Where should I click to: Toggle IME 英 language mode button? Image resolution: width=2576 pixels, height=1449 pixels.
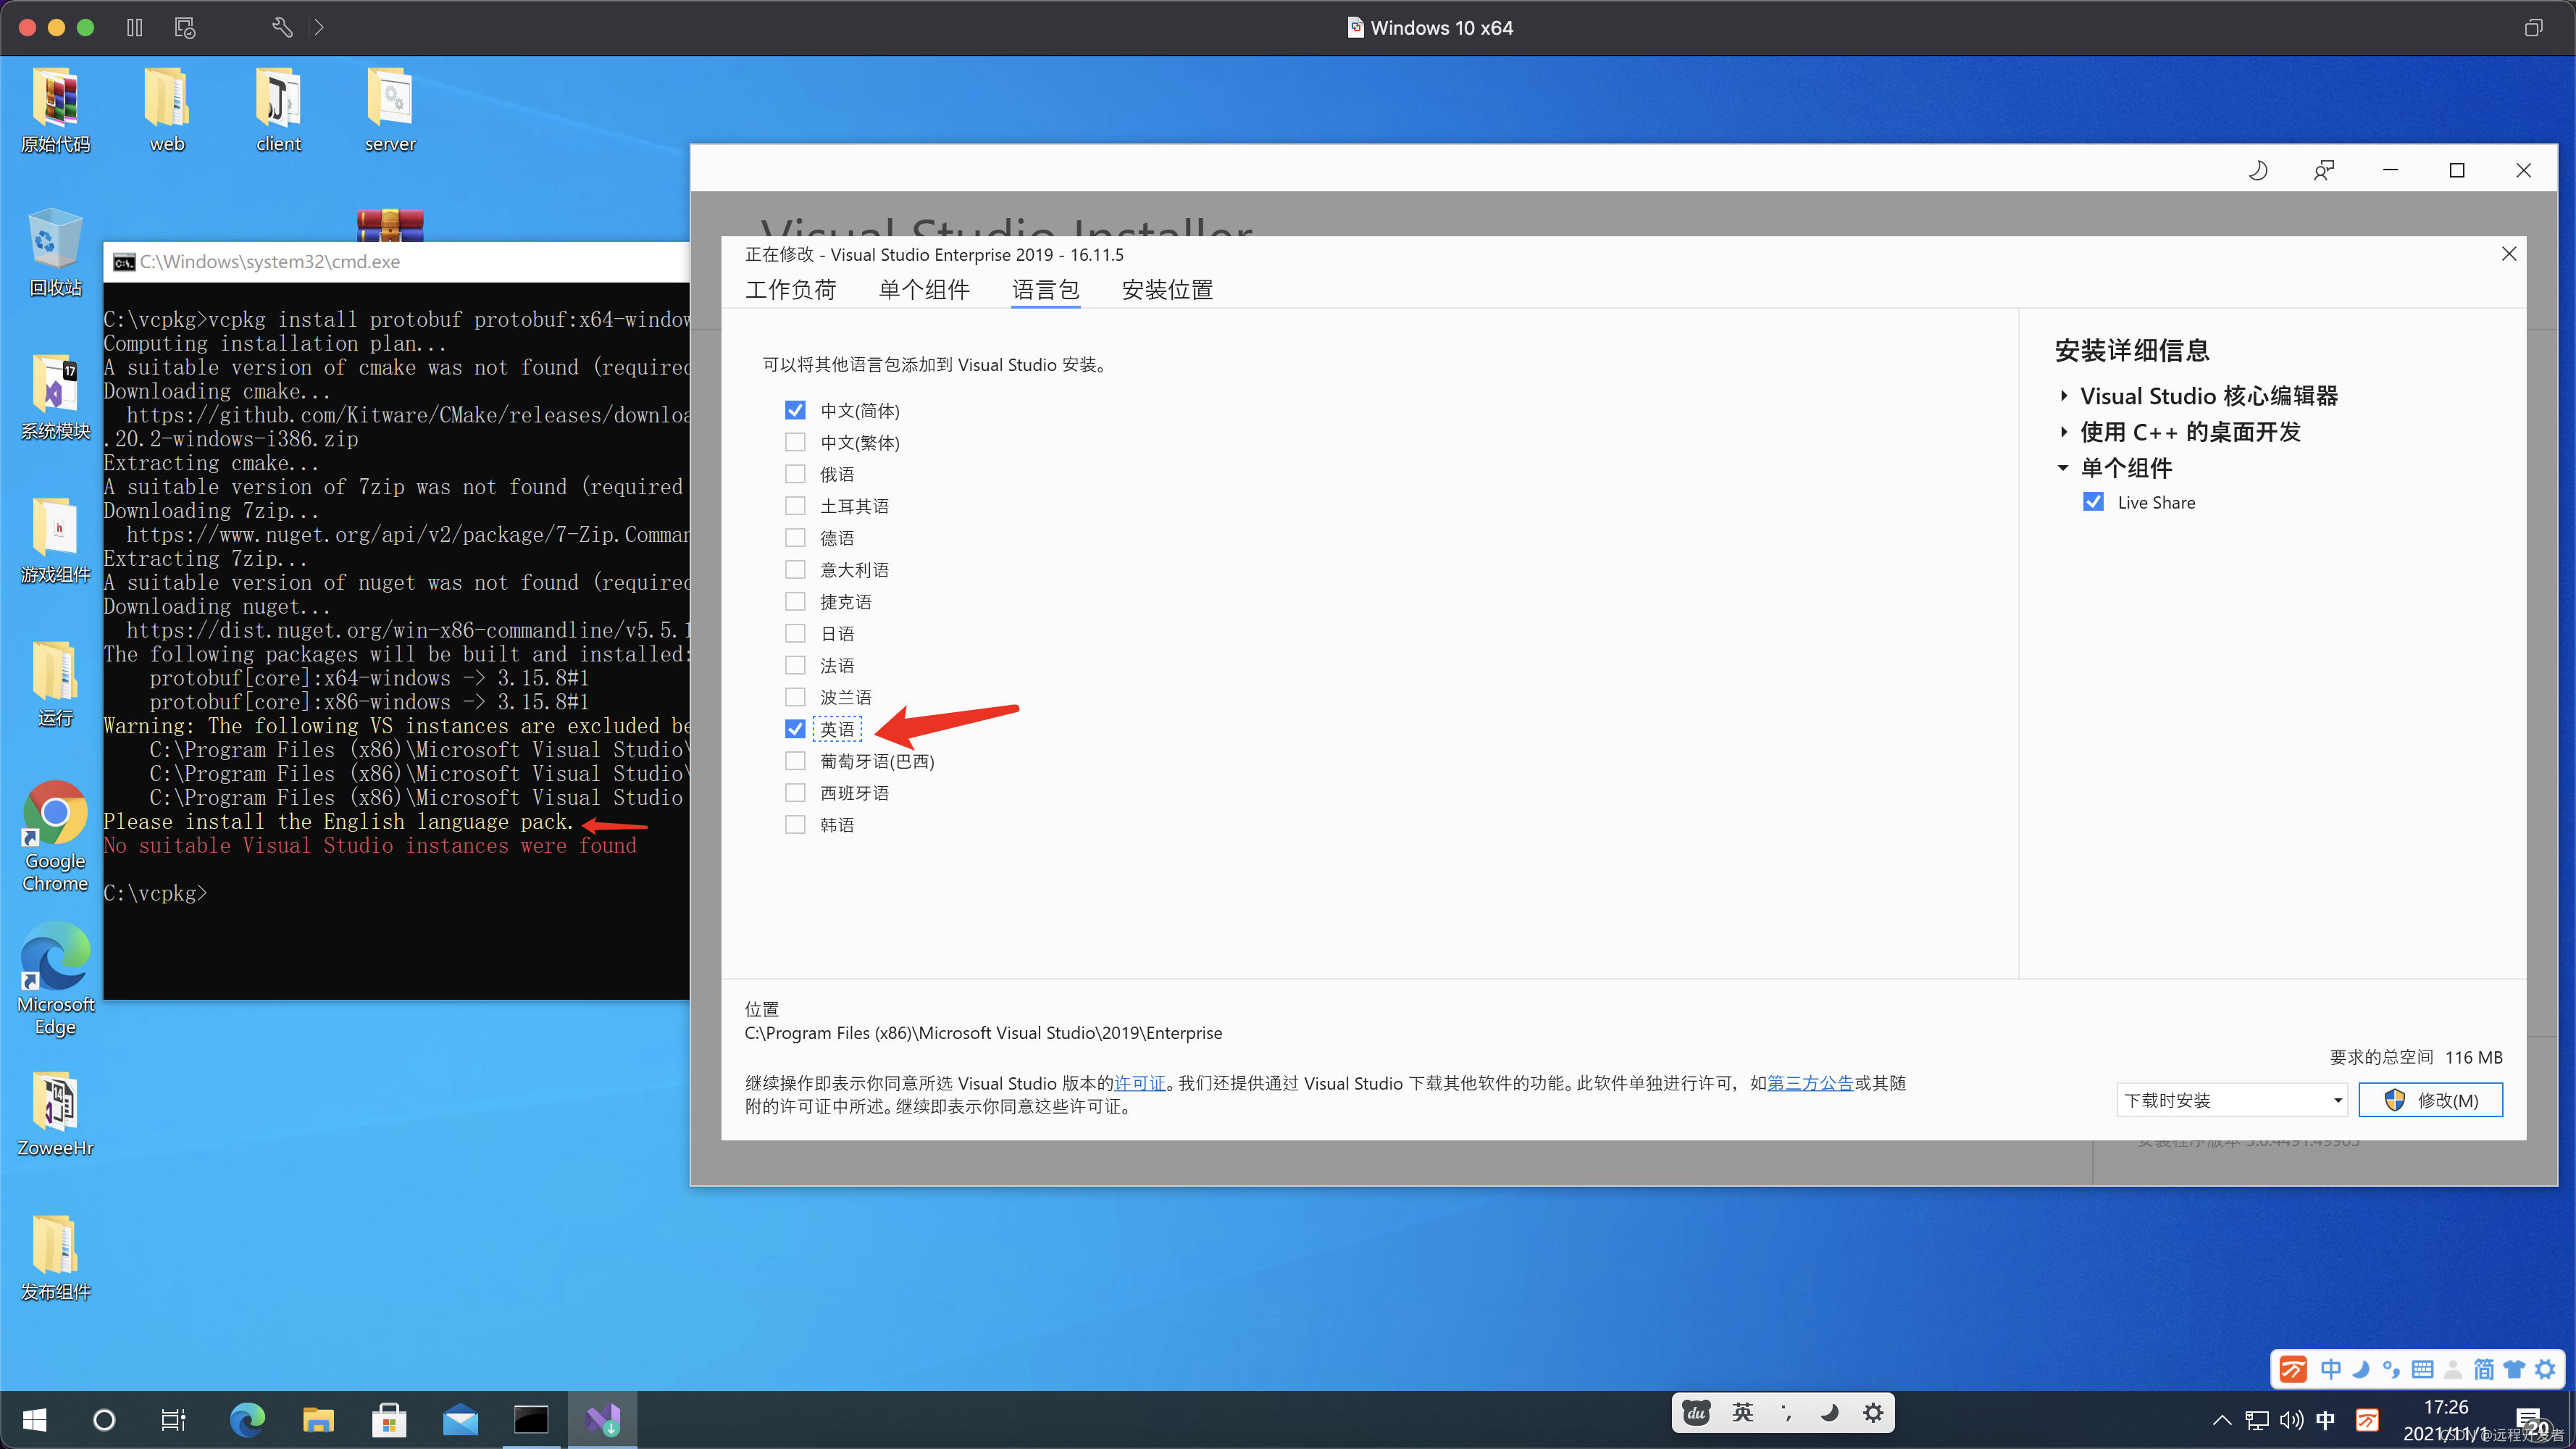point(1743,1412)
